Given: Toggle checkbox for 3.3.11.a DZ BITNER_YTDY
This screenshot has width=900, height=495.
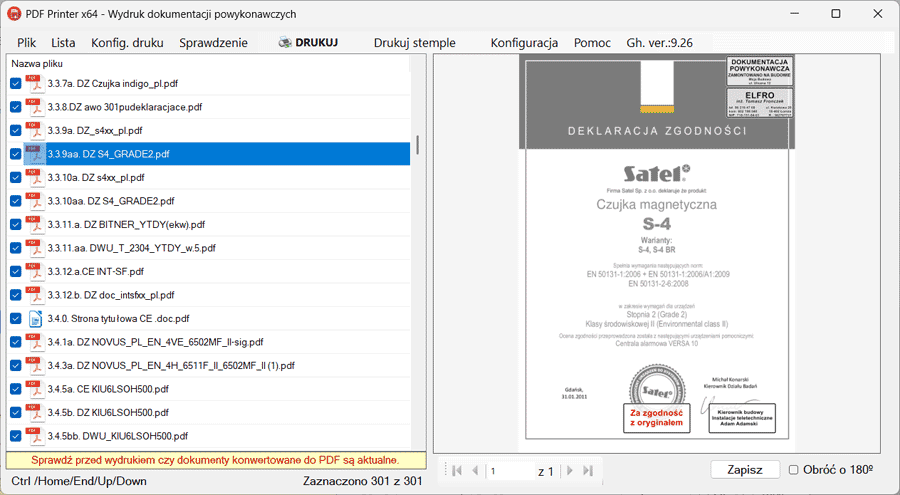Looking at the screenshot, I should [x=15, y=225].
